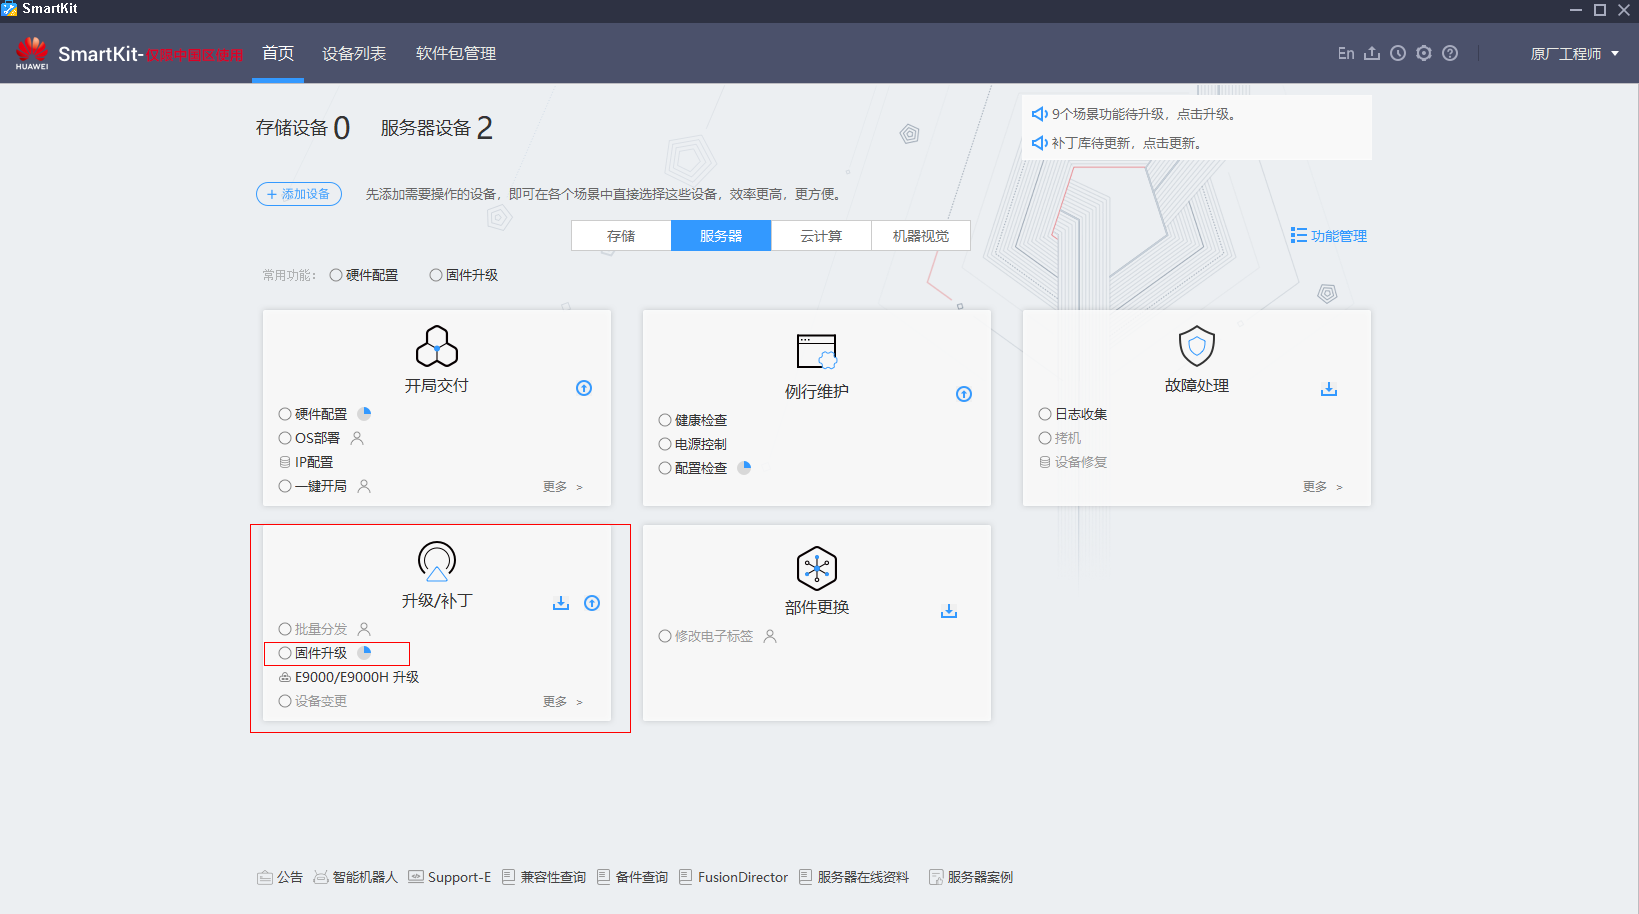Open 智能机器人 in footer
This screenshot has width=1639, height=914.
(356, 877)
